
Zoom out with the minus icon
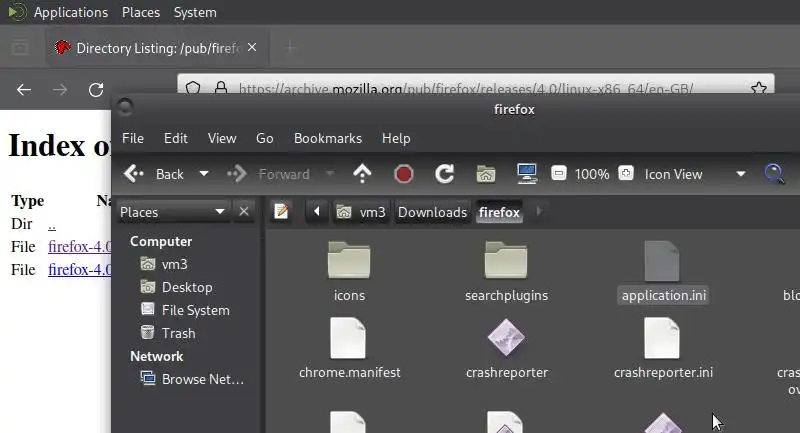pos(559,174)
